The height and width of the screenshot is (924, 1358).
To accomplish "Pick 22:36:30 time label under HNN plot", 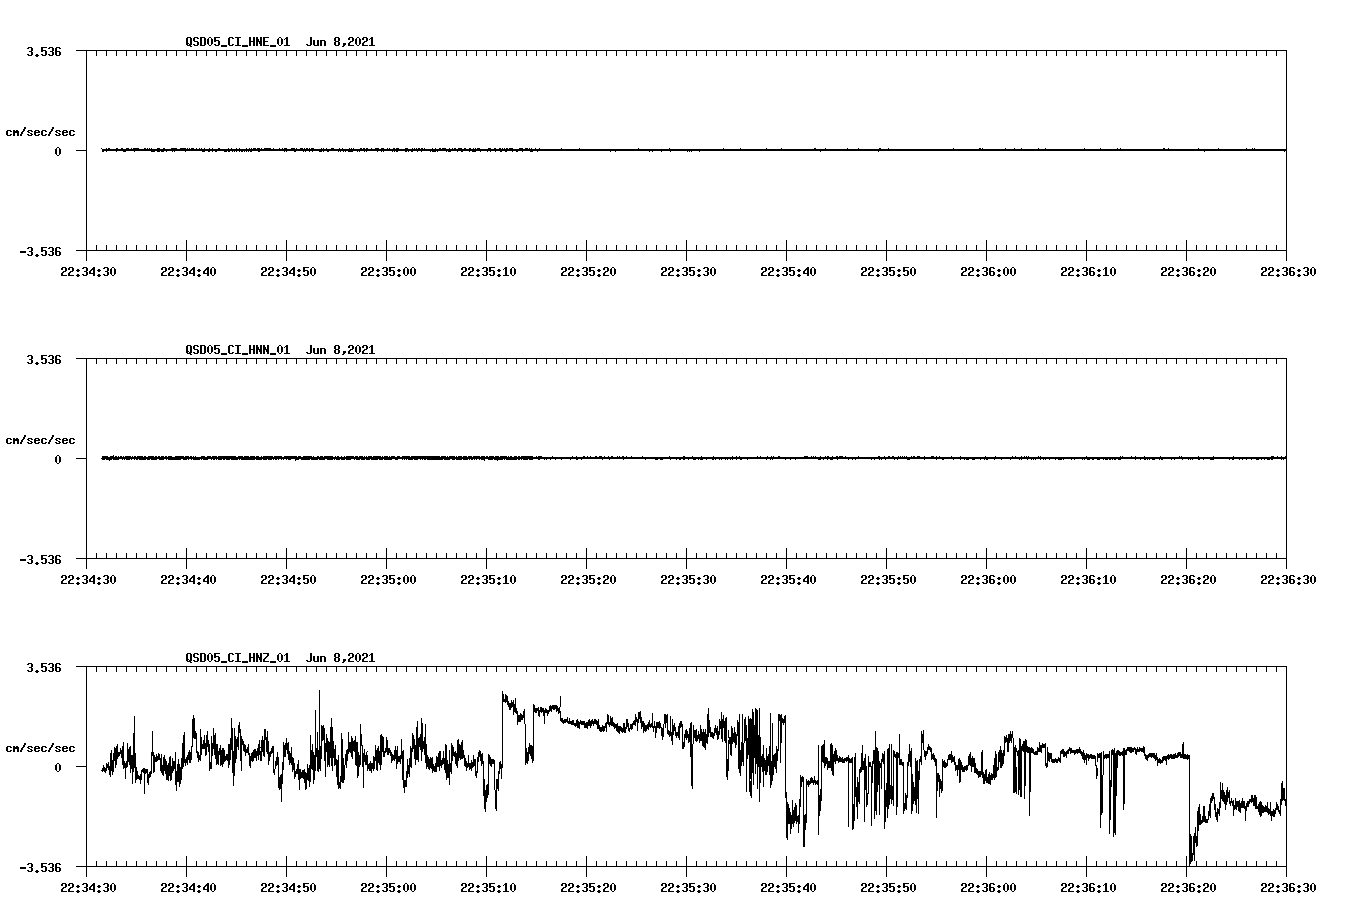I will pos(1288,580).
